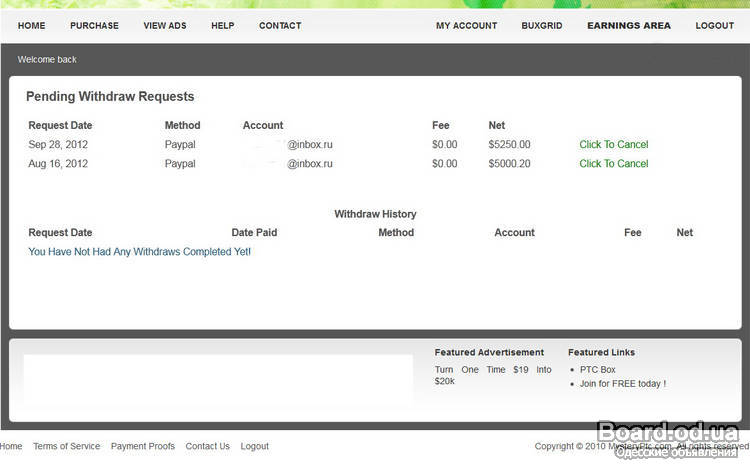The height and width of the screenshot is (471, 750).
Task: Click the blank white banner ad area
Action: click(x=217, y=379)
